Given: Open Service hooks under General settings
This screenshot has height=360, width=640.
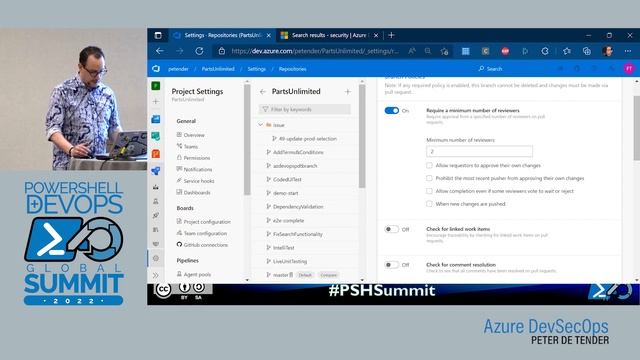Looking at the screenshot, I should click(x=199, y=181).
